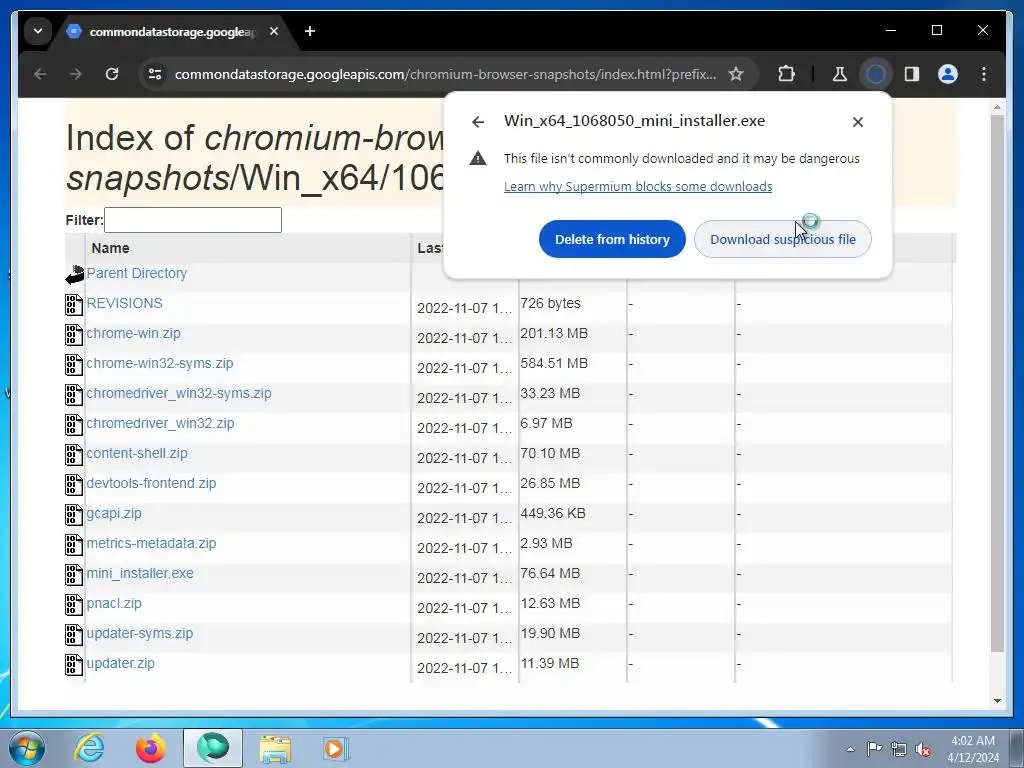Close the commondatastorage tab
The width and height of the screenshot is (1024, 768).
tap(274, 31)
